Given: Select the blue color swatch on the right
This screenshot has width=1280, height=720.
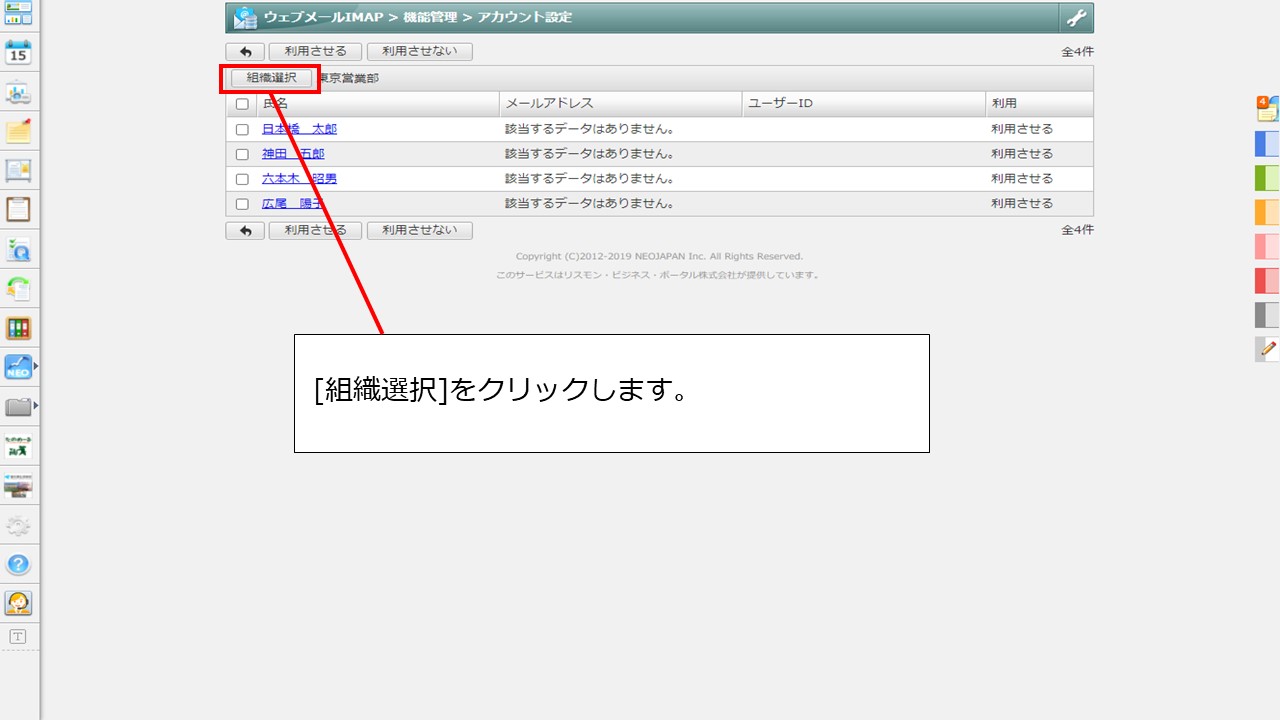Looking at the screenshot, I should click(x=1266, y=144).
